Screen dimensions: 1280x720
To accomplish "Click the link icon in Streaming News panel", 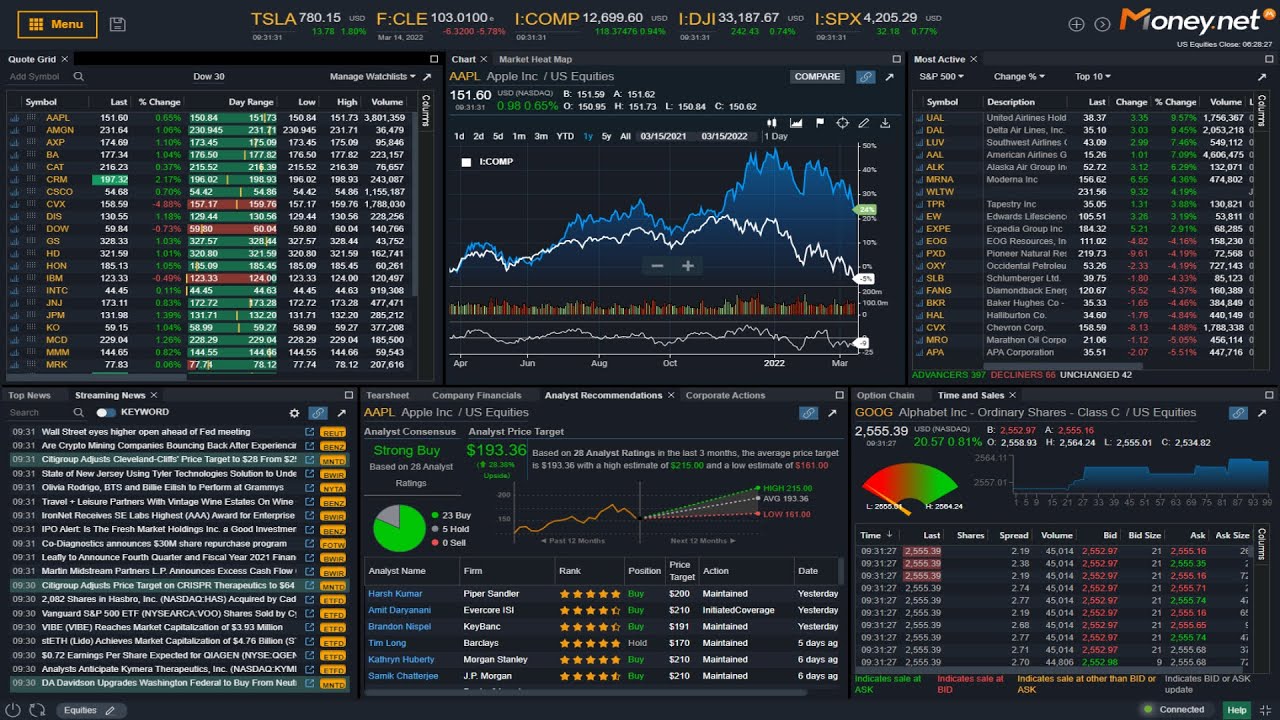I will 318,412.
